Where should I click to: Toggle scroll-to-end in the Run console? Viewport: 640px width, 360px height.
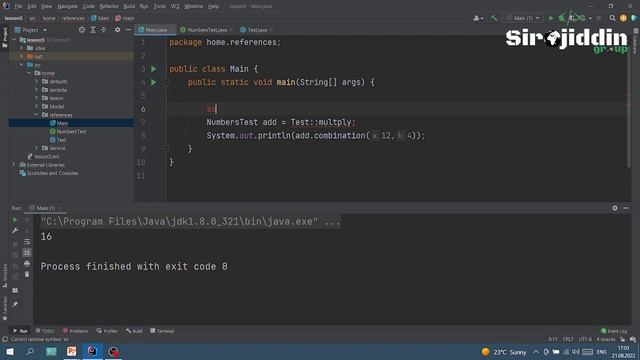[x=27, y=253]
